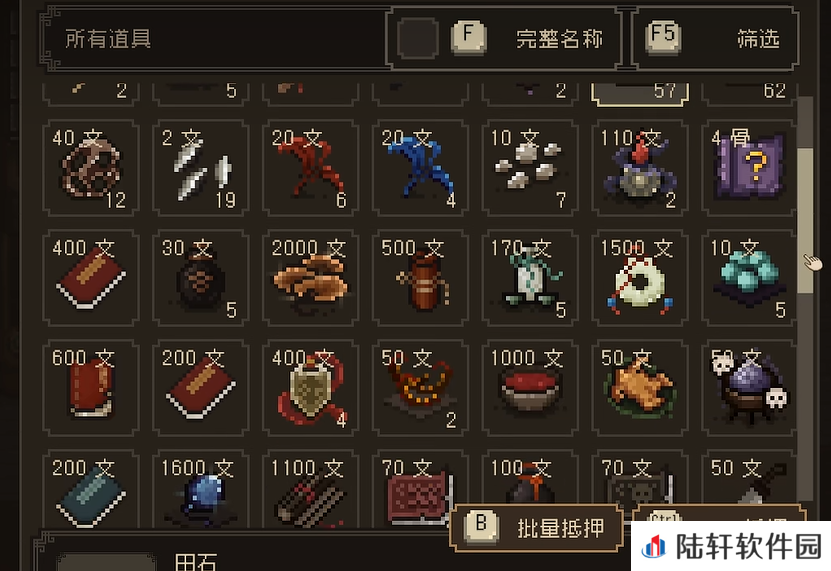Open the 筛选 filter with F5
This screenshot has height=571, width=831.
click(x=715, y=38)
